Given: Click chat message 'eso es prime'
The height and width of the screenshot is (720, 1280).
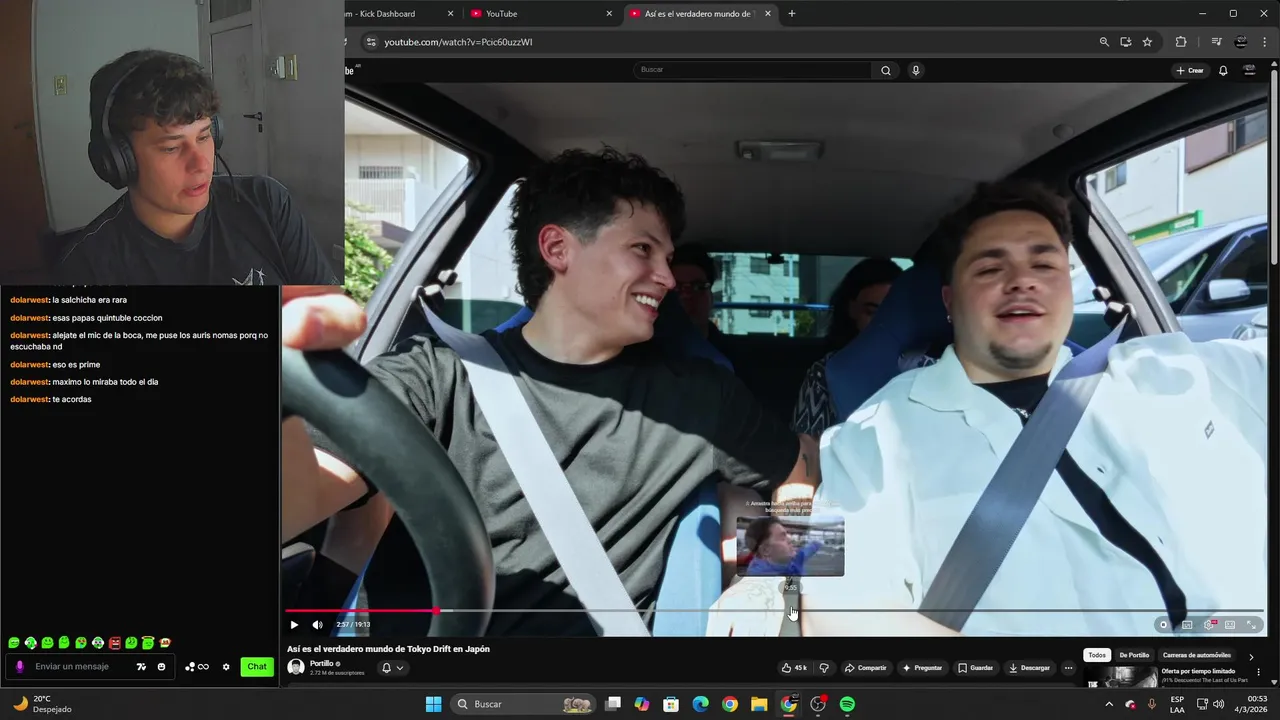Looking at the screenshot, I should [76, 365].
